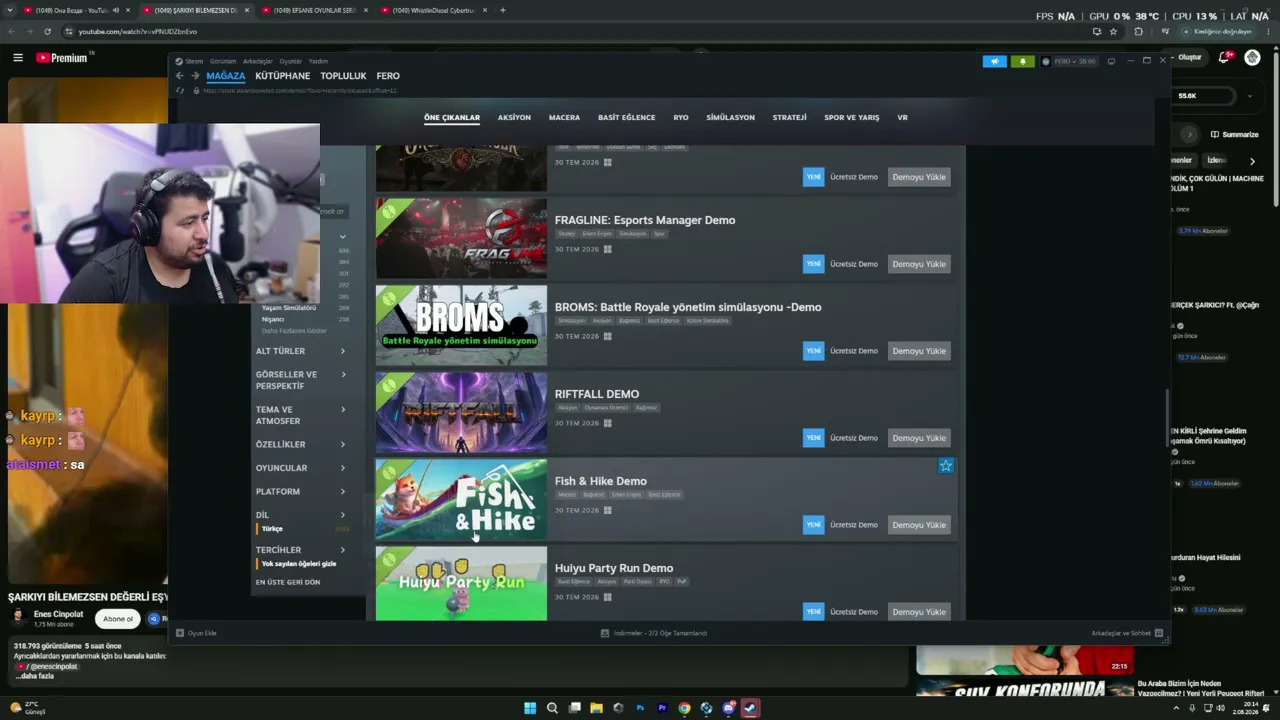Open YouTube notifications bell
The height and width of the screenshot is (720, 1280).
[x=1224, y=58]
